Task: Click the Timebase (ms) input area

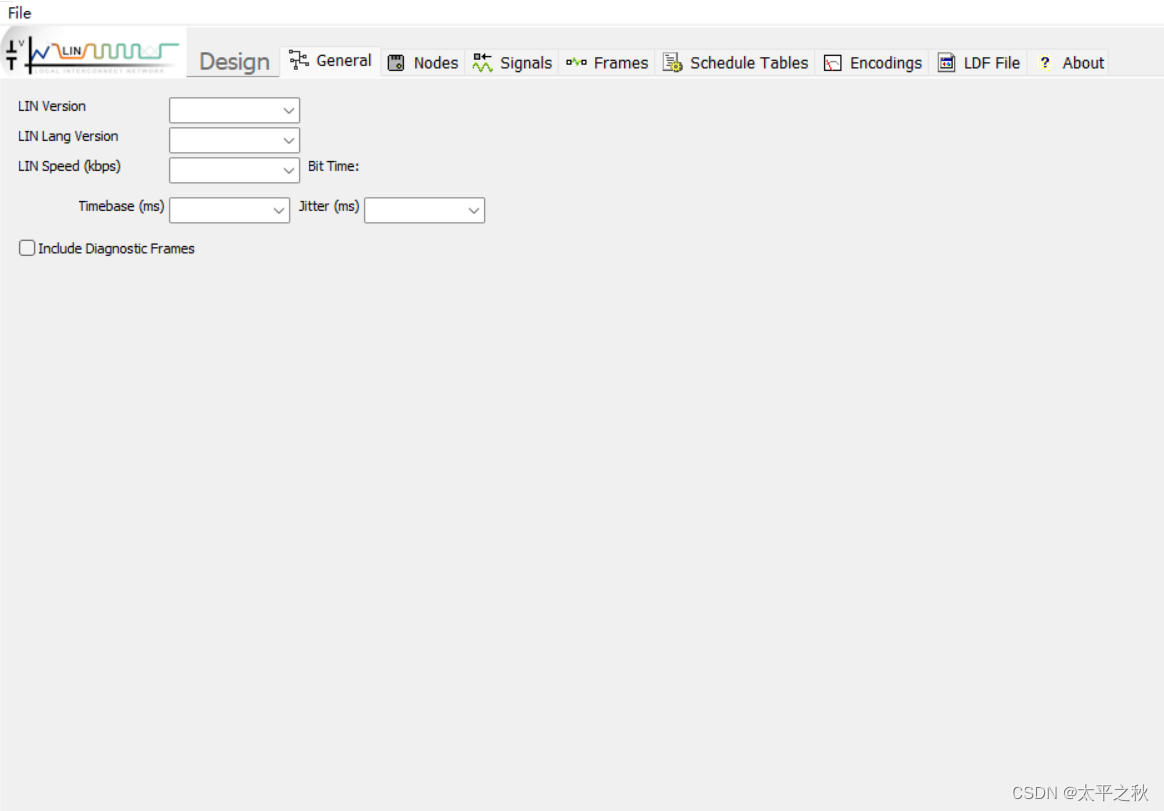Action: click(x=220, y=210)
